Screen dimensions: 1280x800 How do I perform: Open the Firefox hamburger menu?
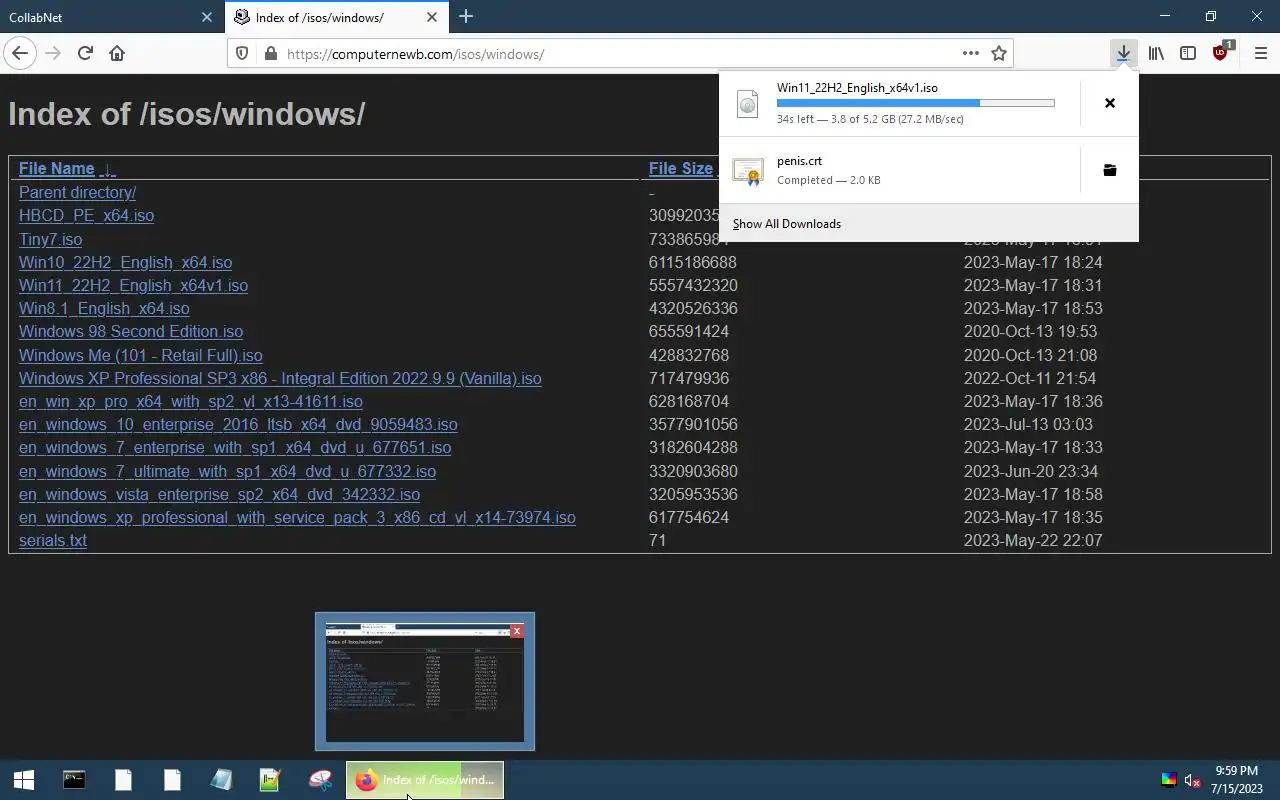(x=1260, y=53)
